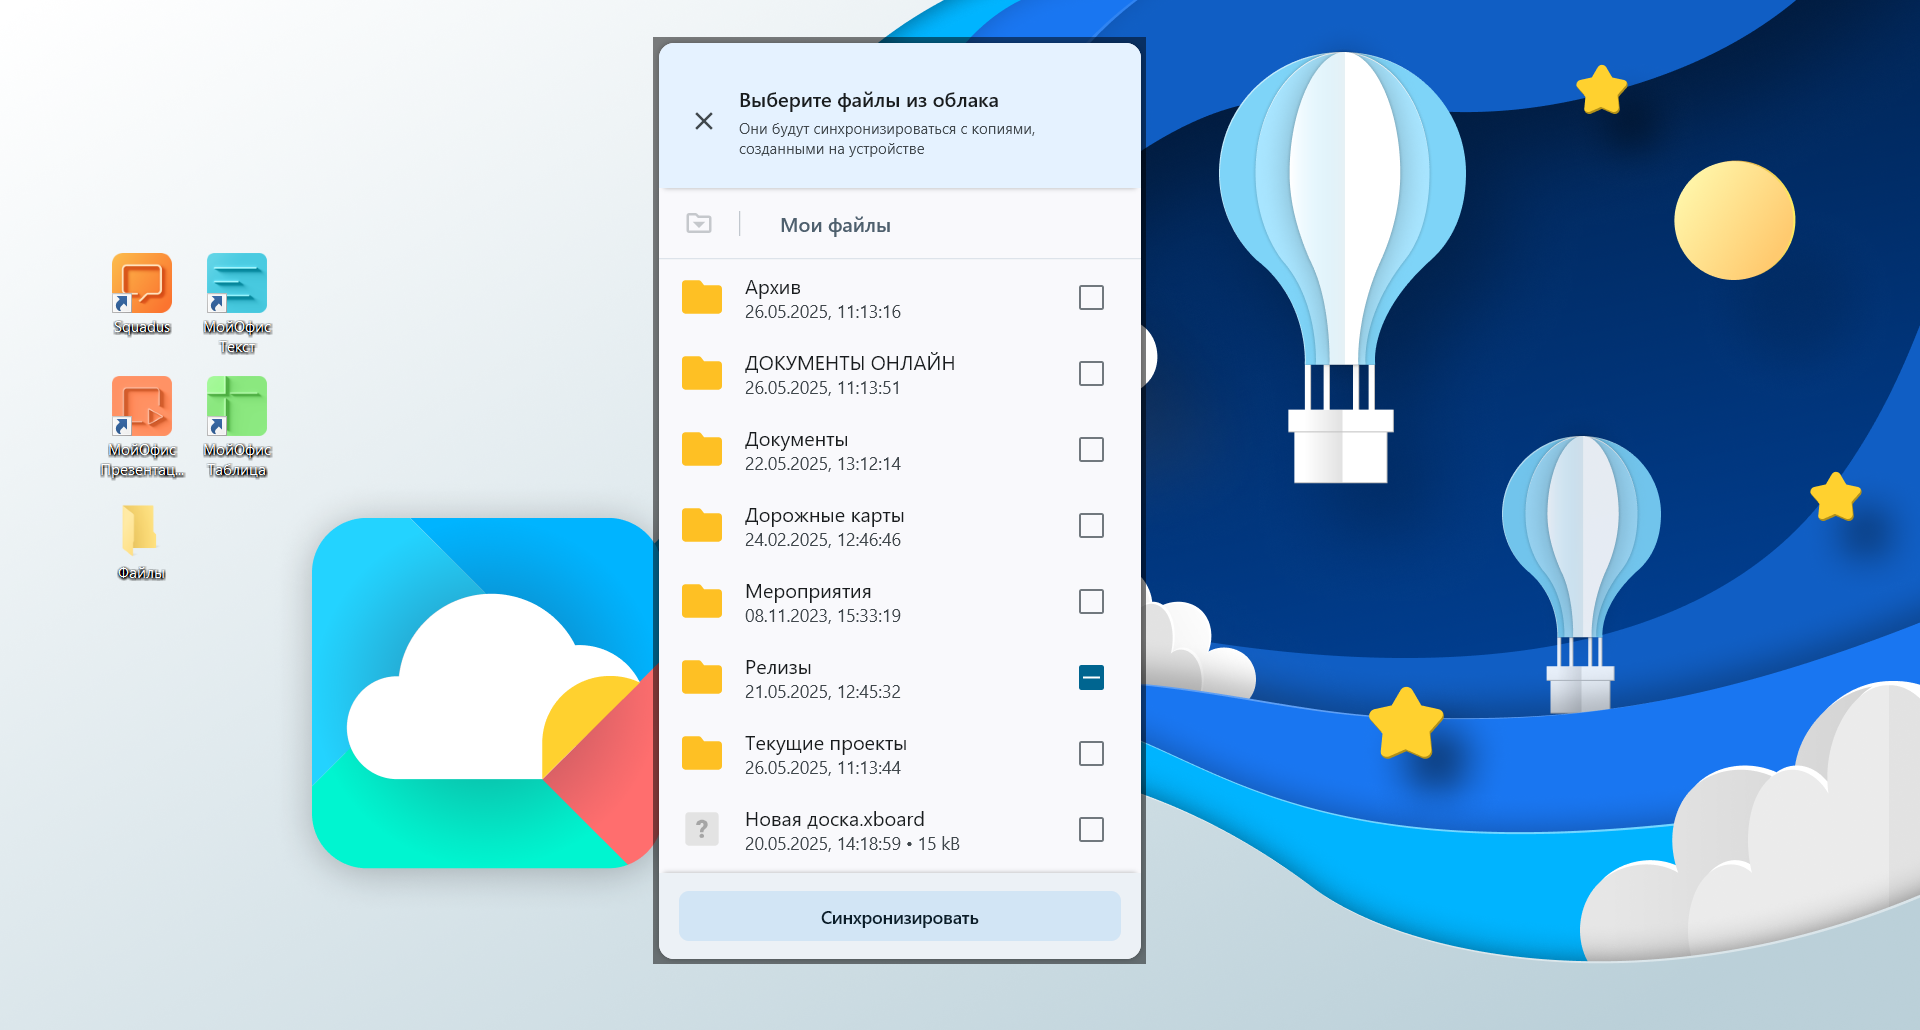Click the date 26.05.2025, 11:13:16
Screen dimensions: 1920x1030
[823, 312]
